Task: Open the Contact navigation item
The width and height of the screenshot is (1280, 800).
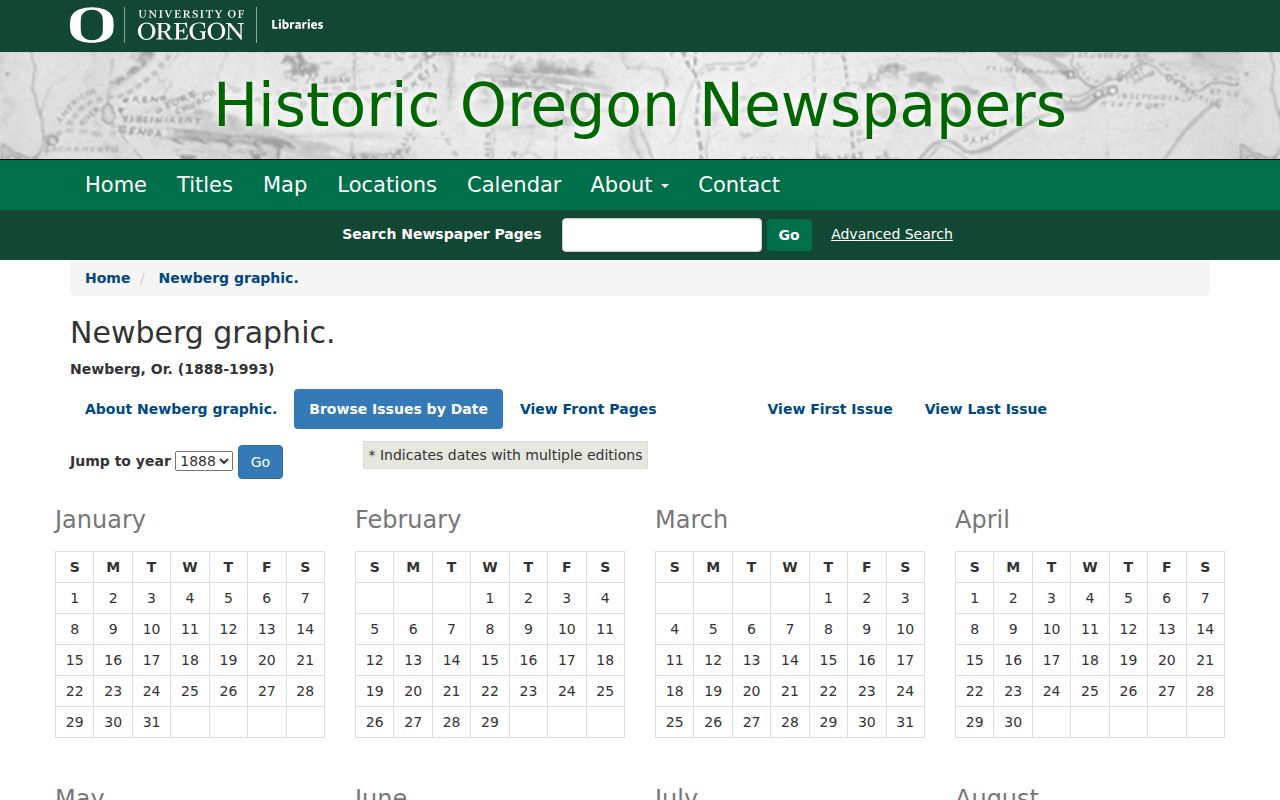Action: [x=739, y=185]
